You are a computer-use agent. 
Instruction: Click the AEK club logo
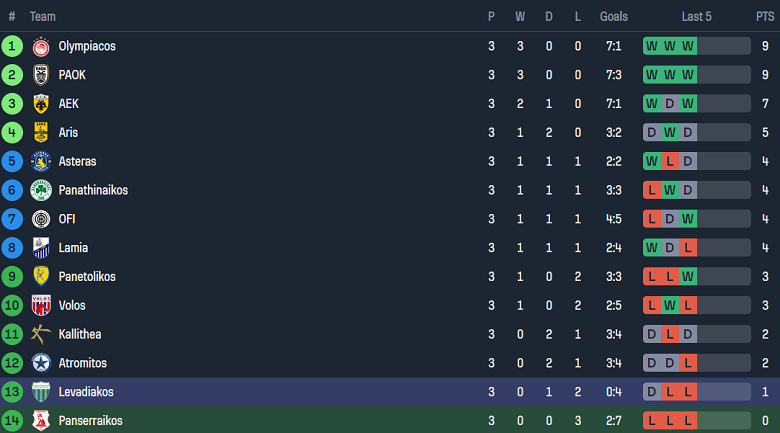pos(41,104)
